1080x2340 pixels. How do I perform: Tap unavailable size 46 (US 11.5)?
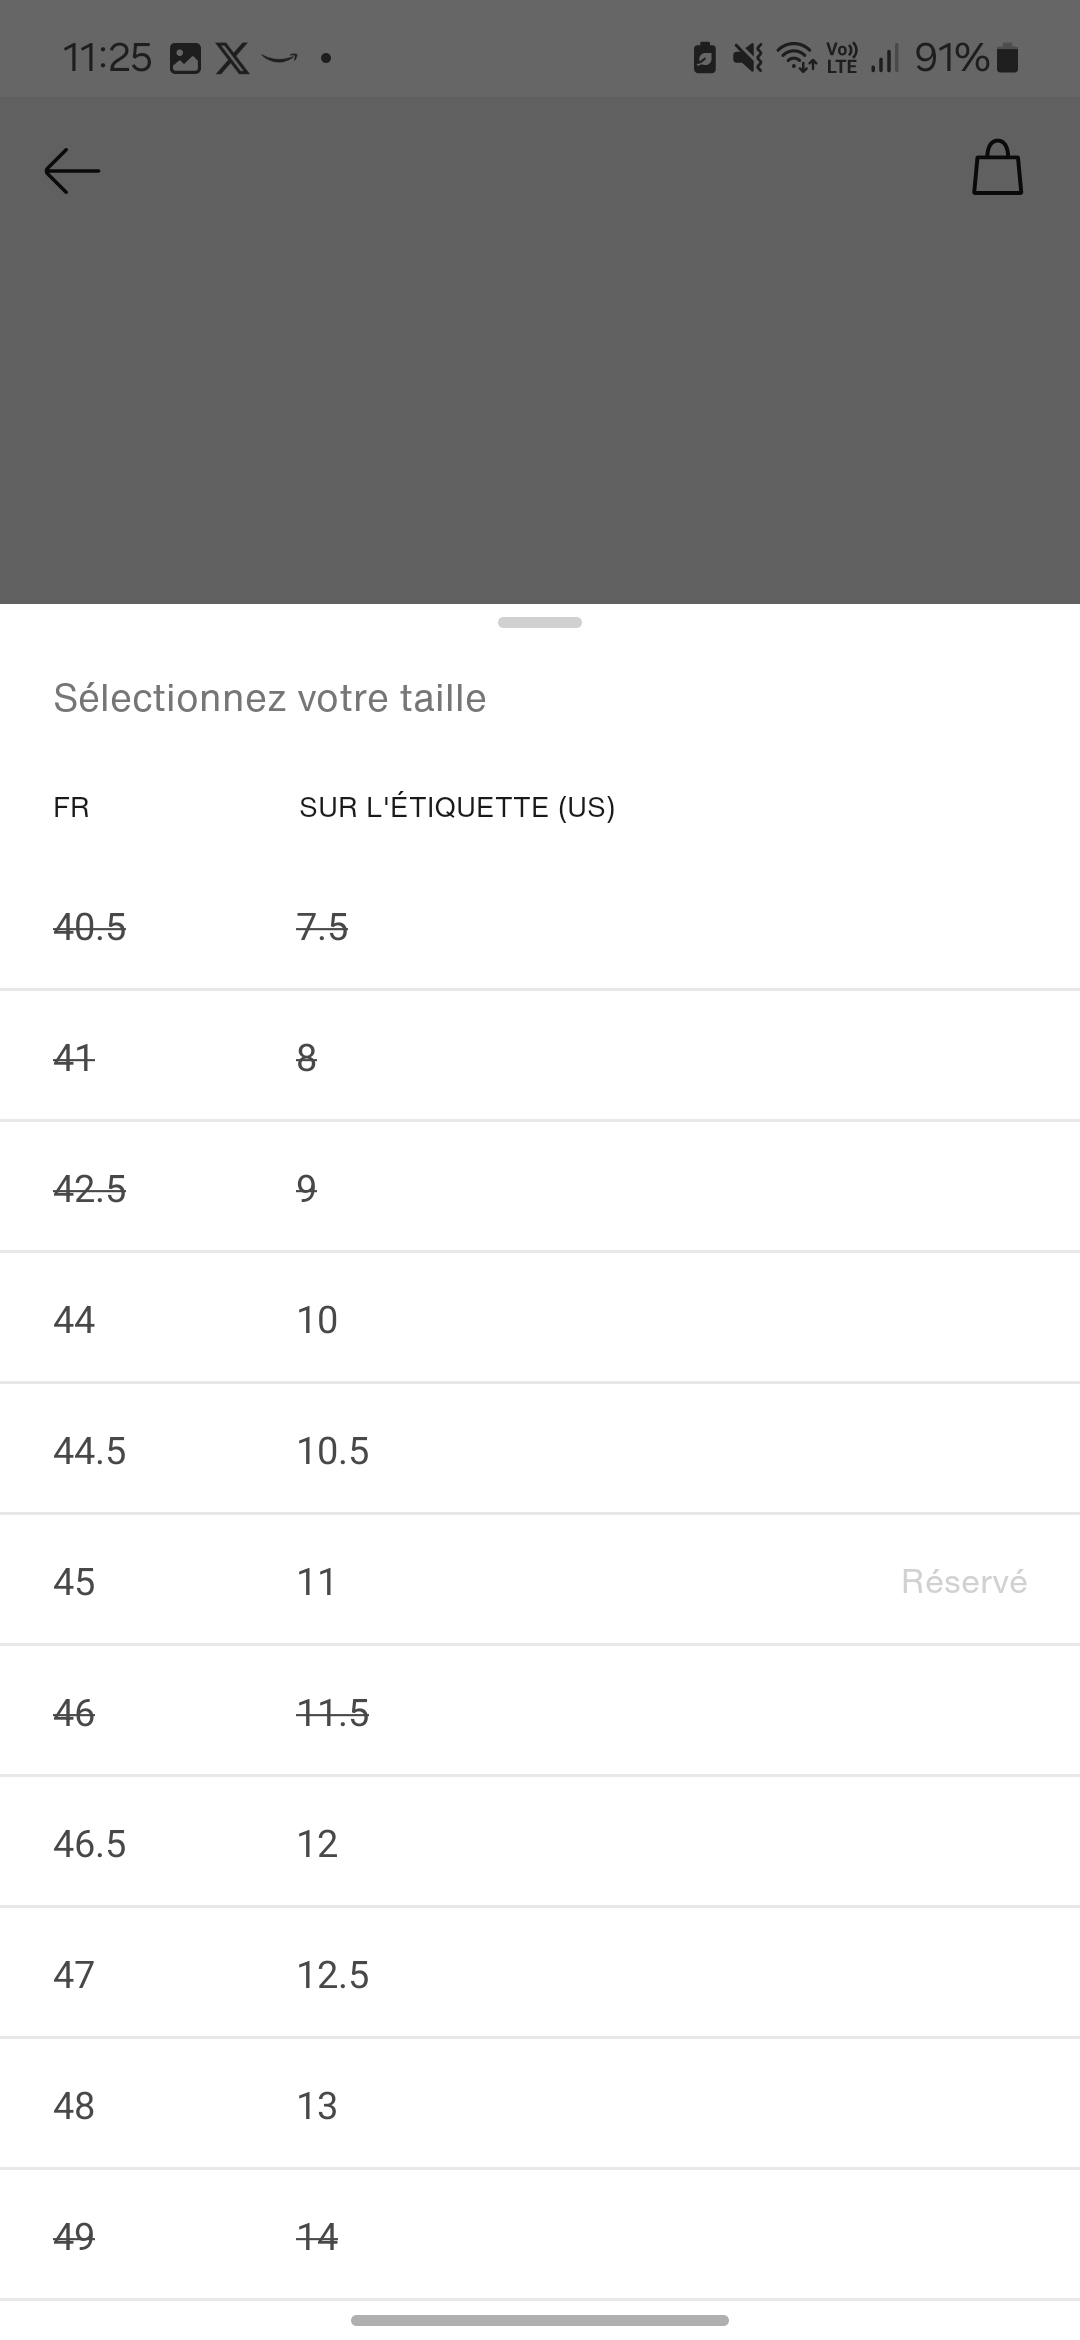(540, 1712)
